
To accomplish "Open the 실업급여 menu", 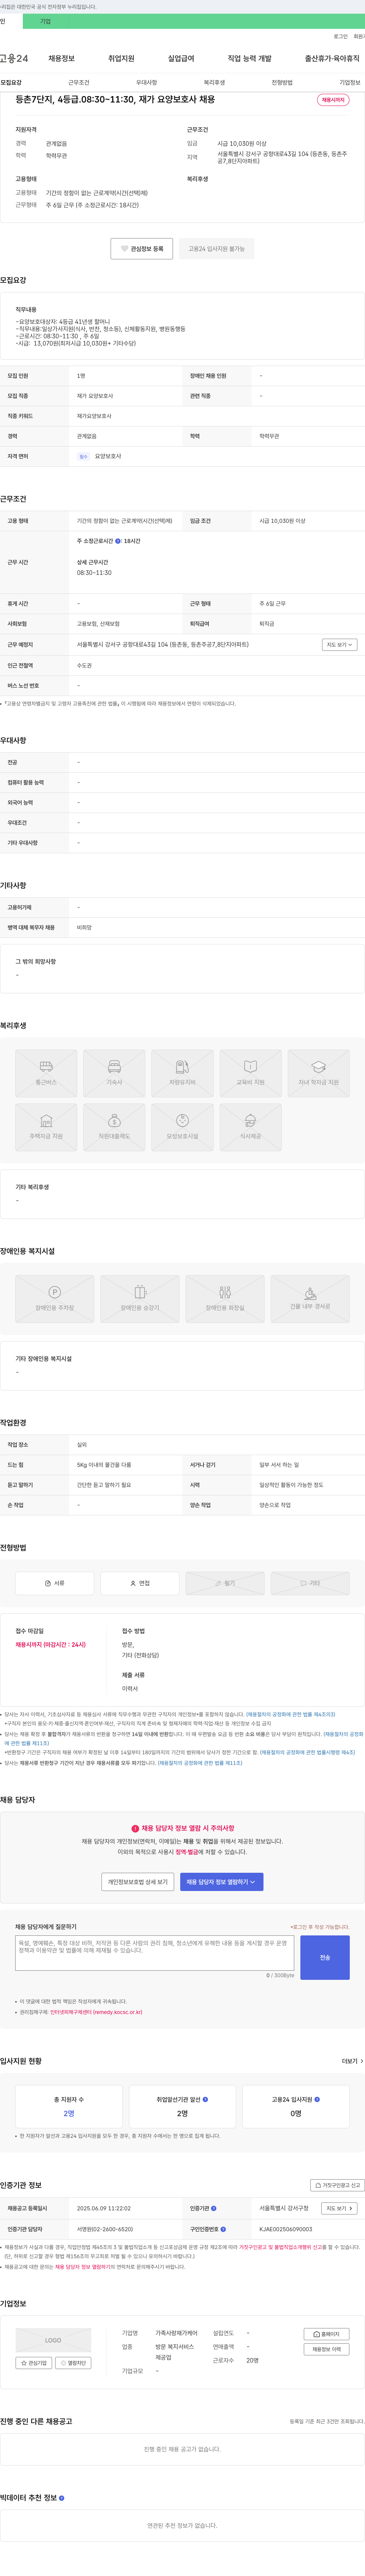I will pos(181,59).
